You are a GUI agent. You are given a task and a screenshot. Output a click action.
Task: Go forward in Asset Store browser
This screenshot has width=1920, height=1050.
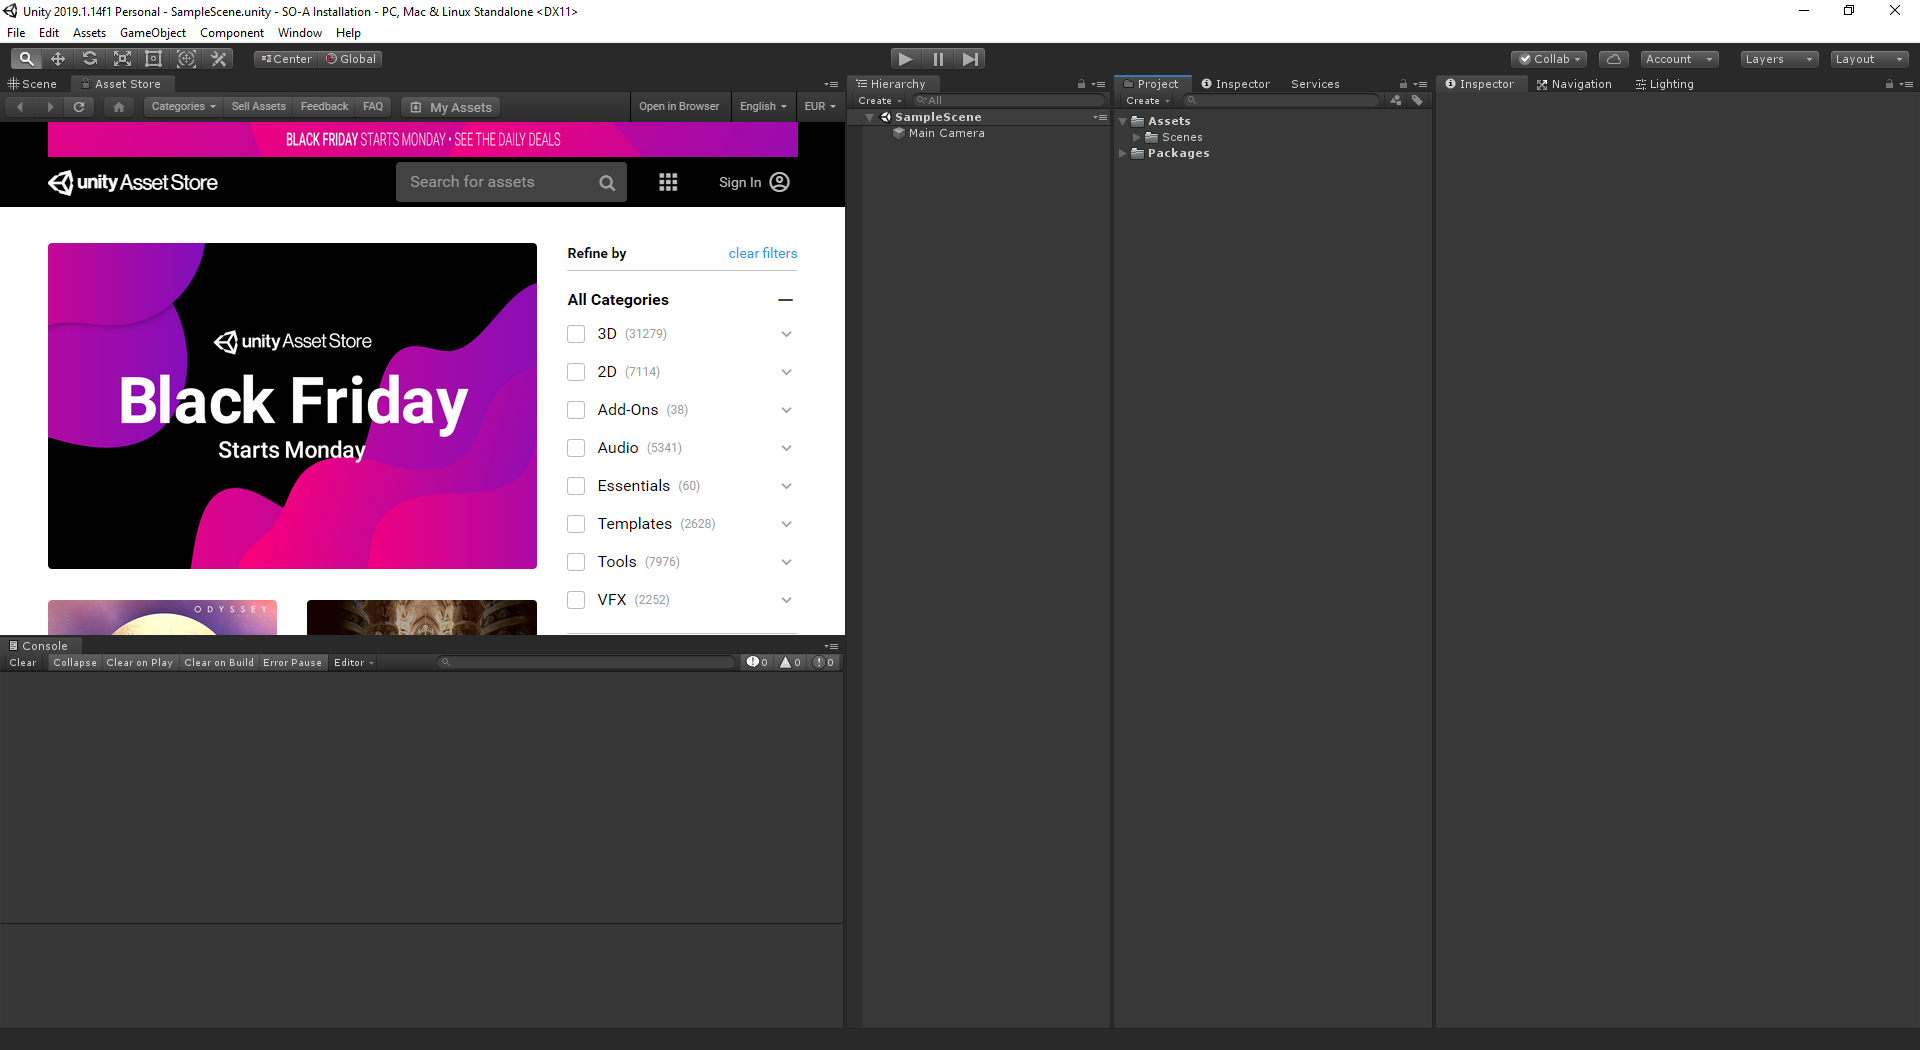50,106
